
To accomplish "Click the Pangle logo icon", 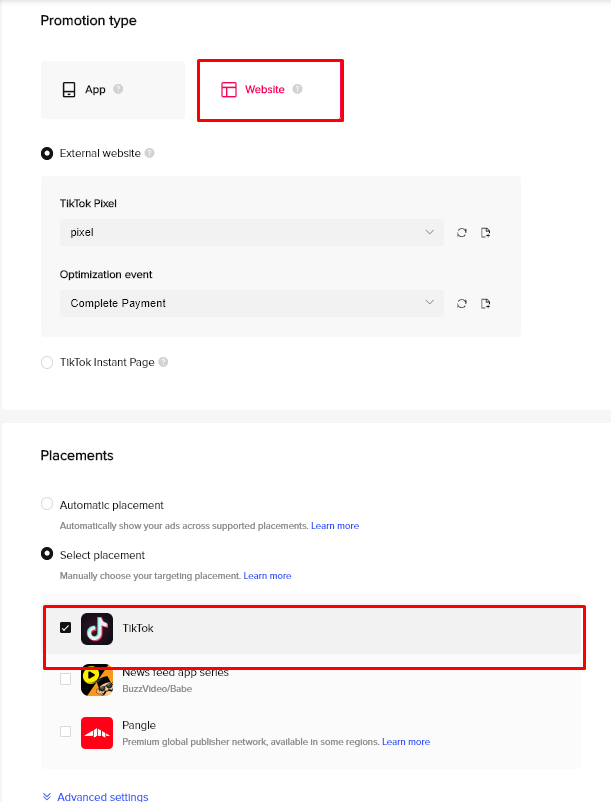I will (x=97, y=732).
